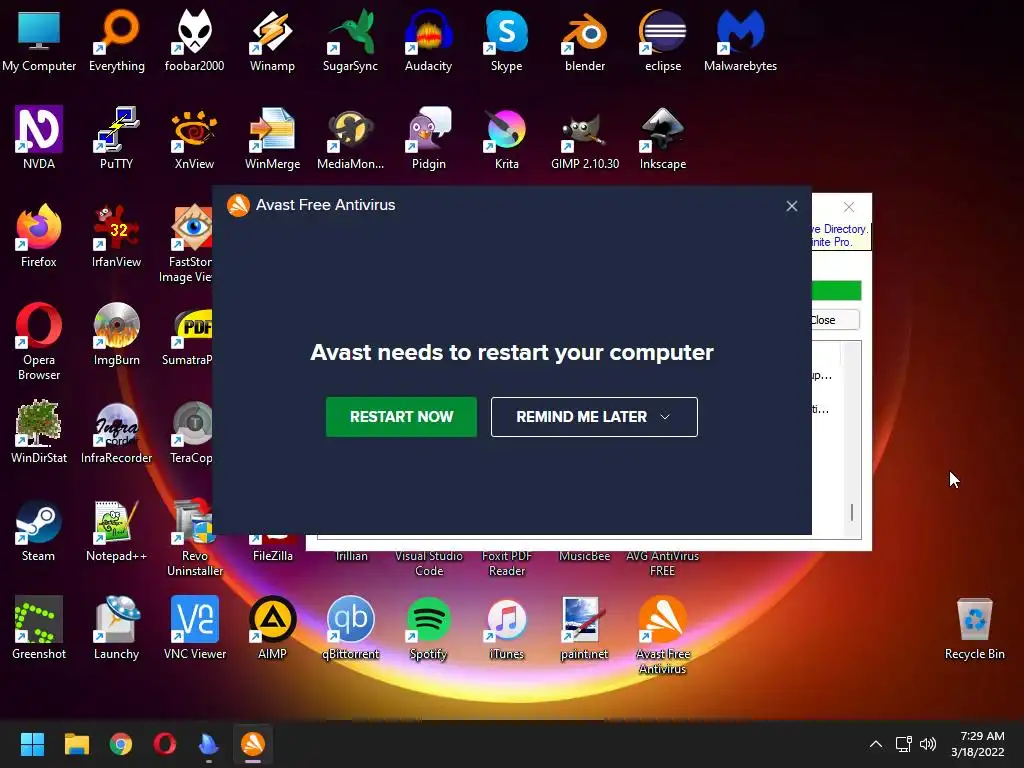The width and height of the screenshot is (1024, 768).
Task: Open the Windows Start menu
Action: point(32,743)
